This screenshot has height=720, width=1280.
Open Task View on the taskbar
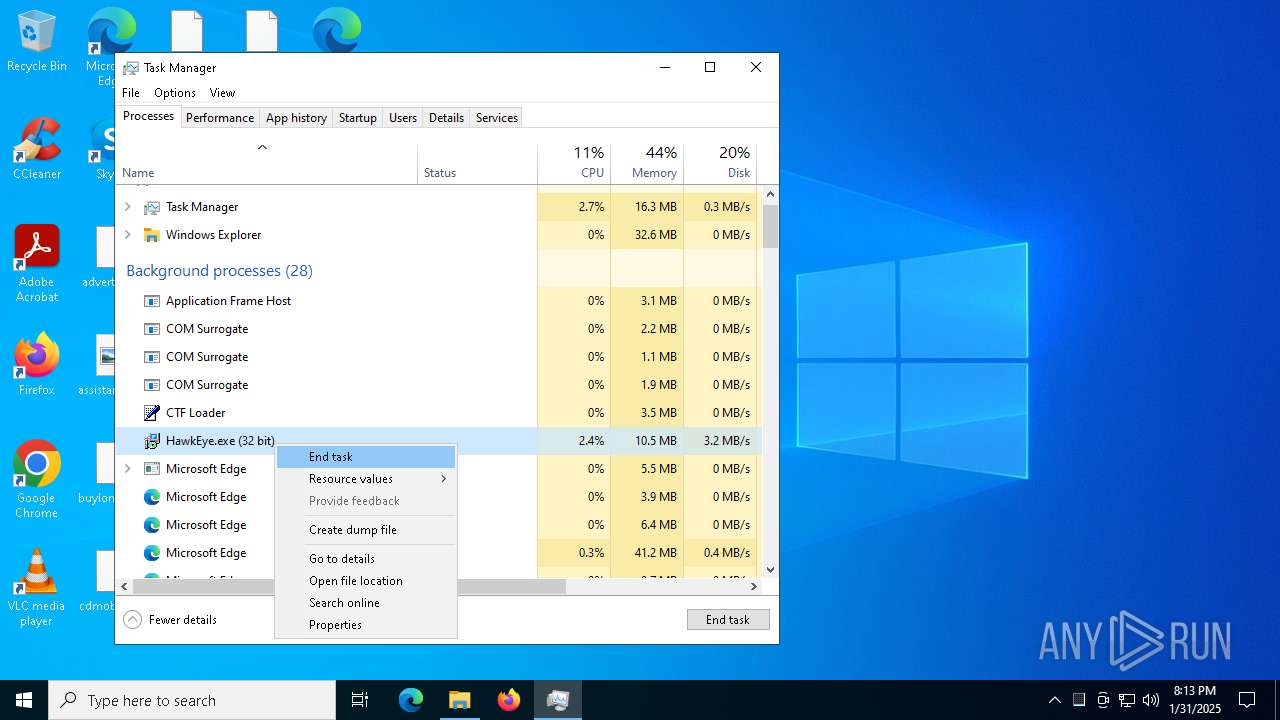[360, 700]
